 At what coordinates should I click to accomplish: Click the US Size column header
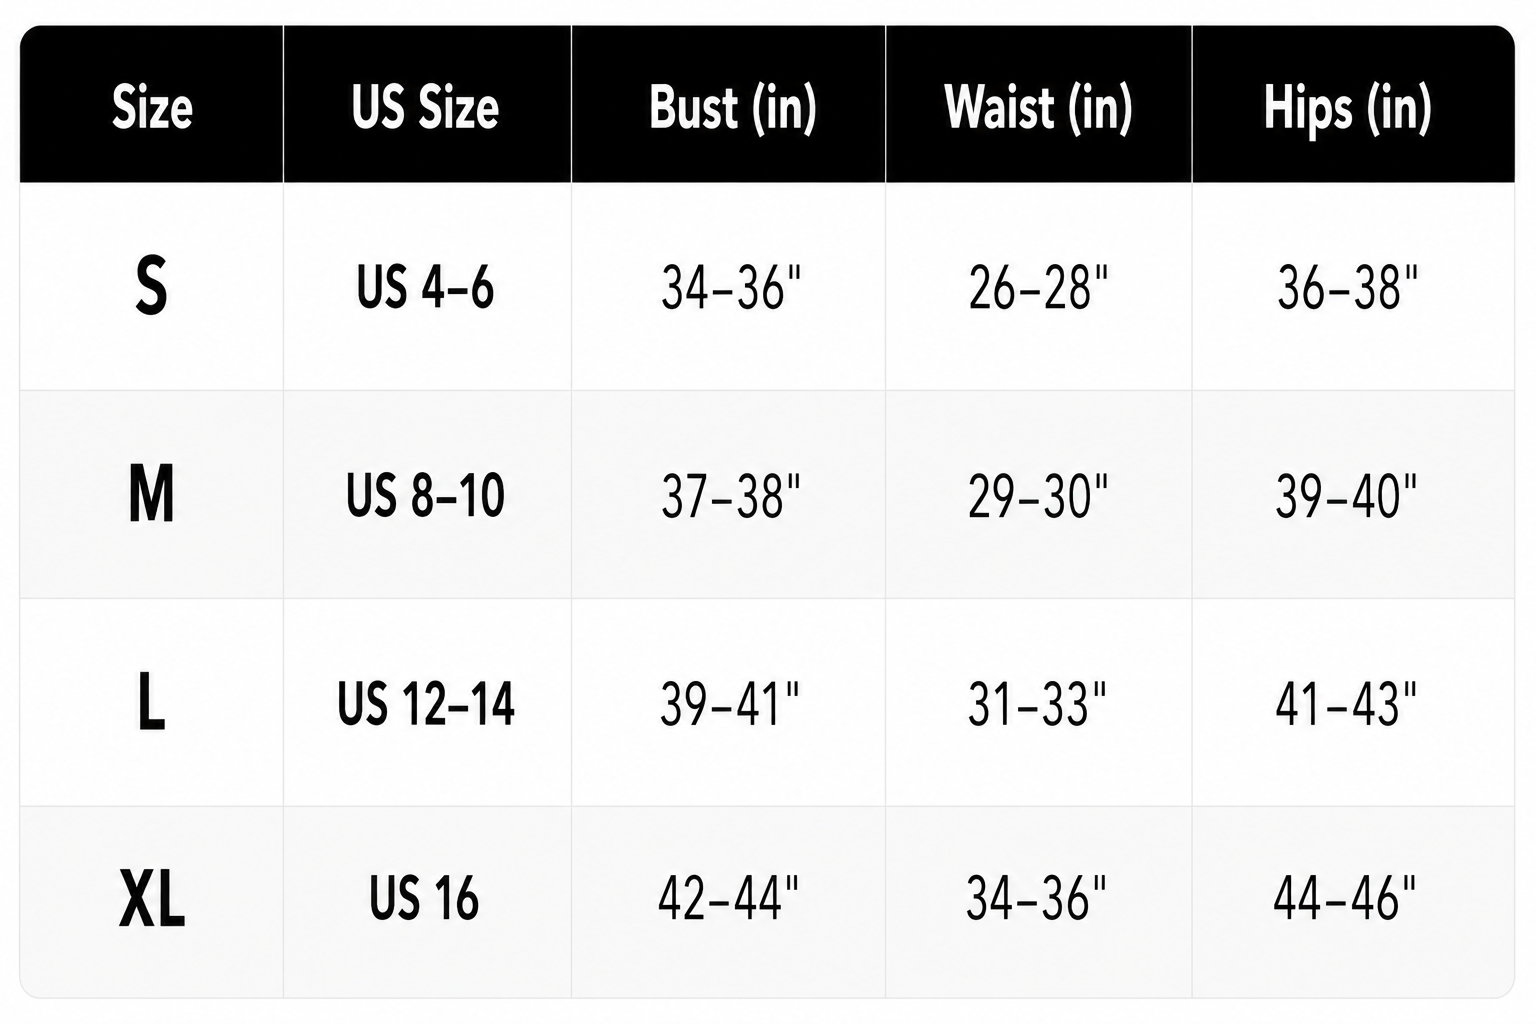[x=427, y=105]
